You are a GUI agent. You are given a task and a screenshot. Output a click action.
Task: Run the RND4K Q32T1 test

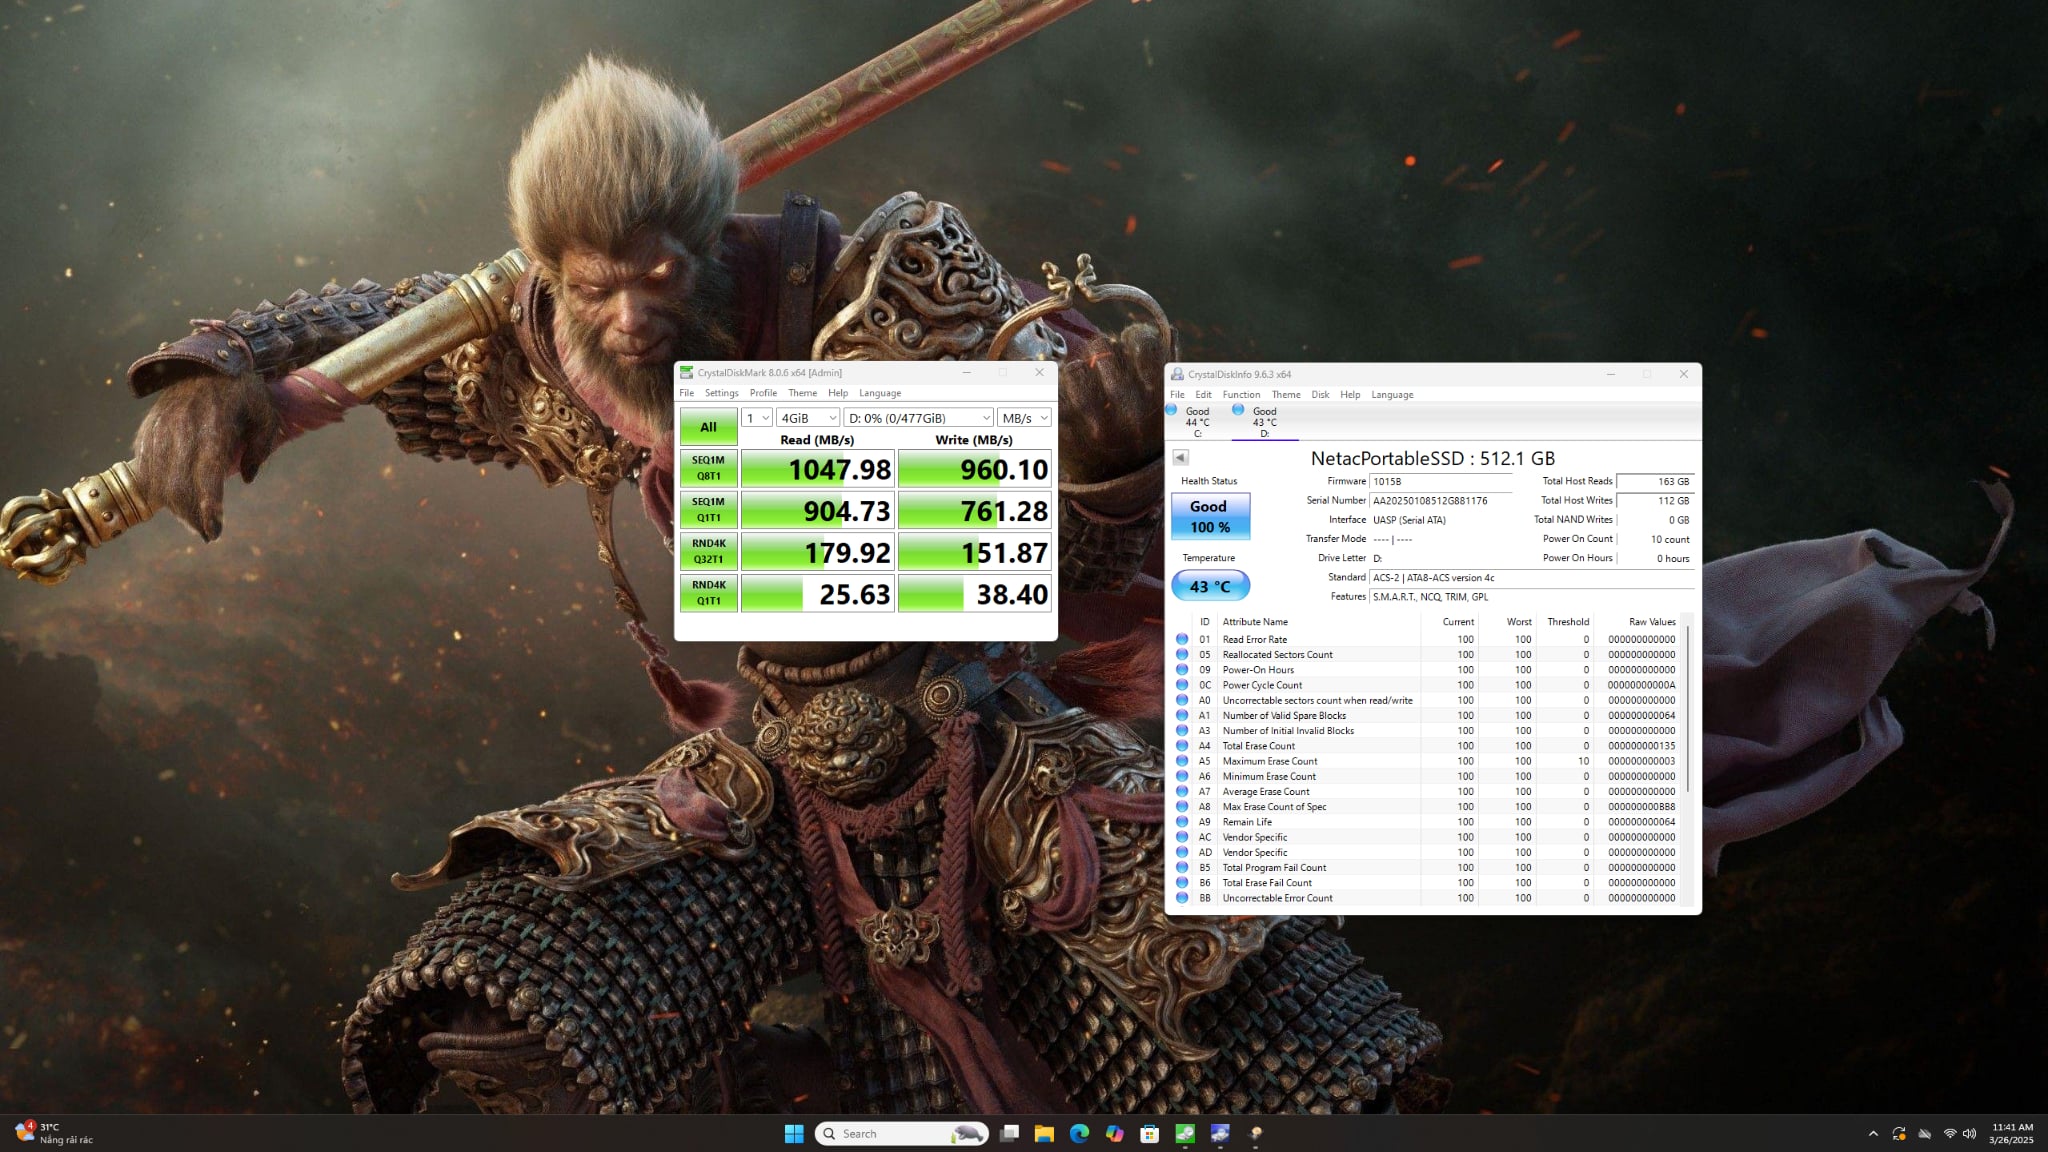click(708, 551)
